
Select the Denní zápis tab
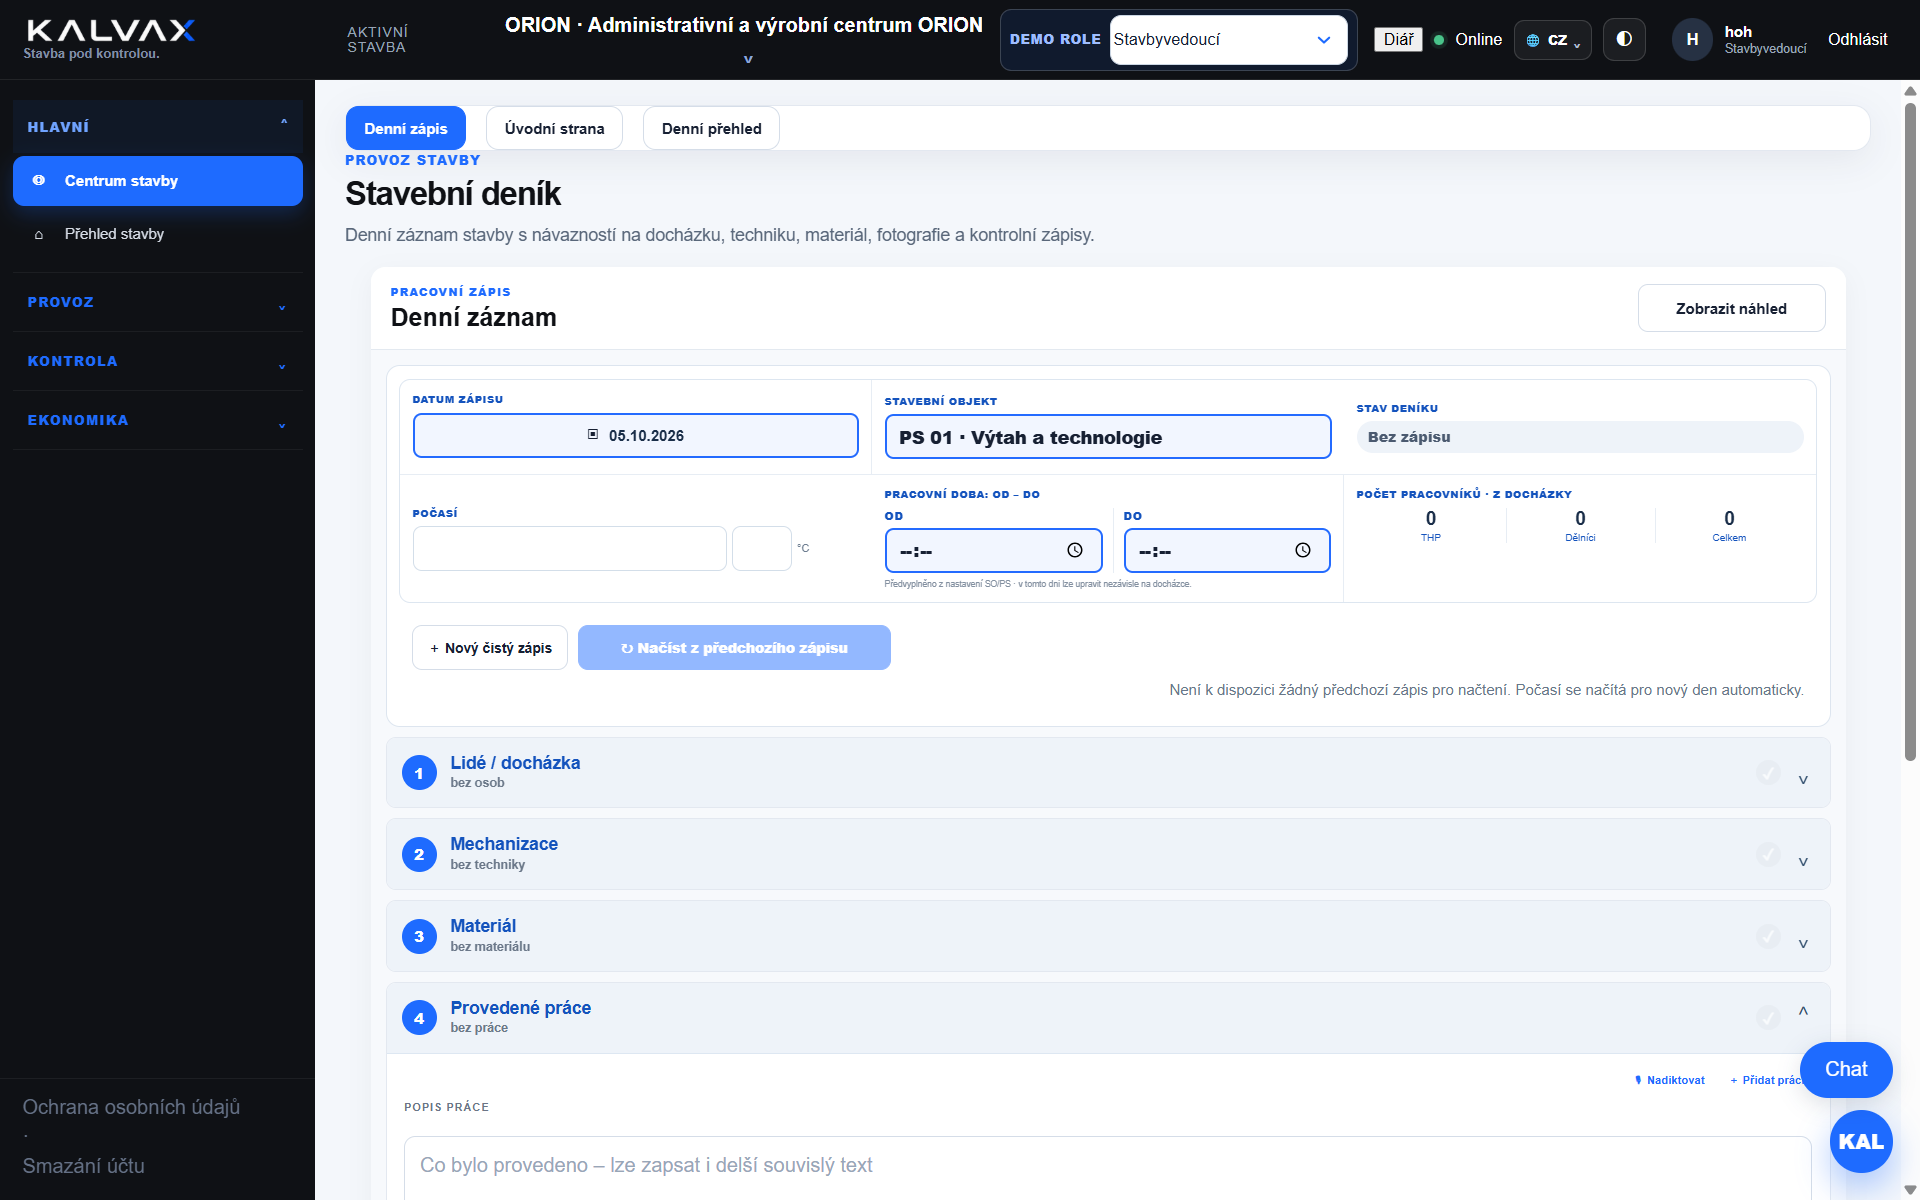click(406, 128)
